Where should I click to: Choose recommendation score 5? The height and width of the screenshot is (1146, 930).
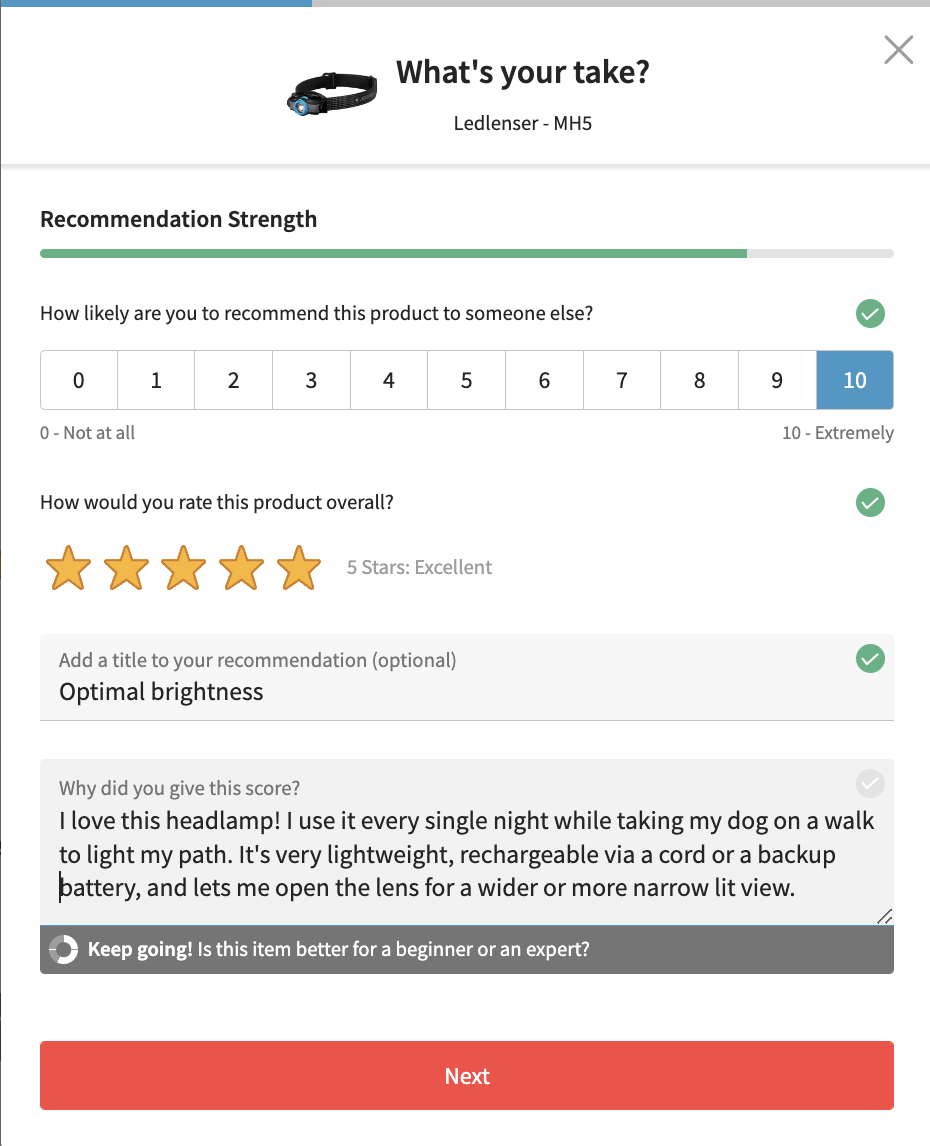coord(466,380)
